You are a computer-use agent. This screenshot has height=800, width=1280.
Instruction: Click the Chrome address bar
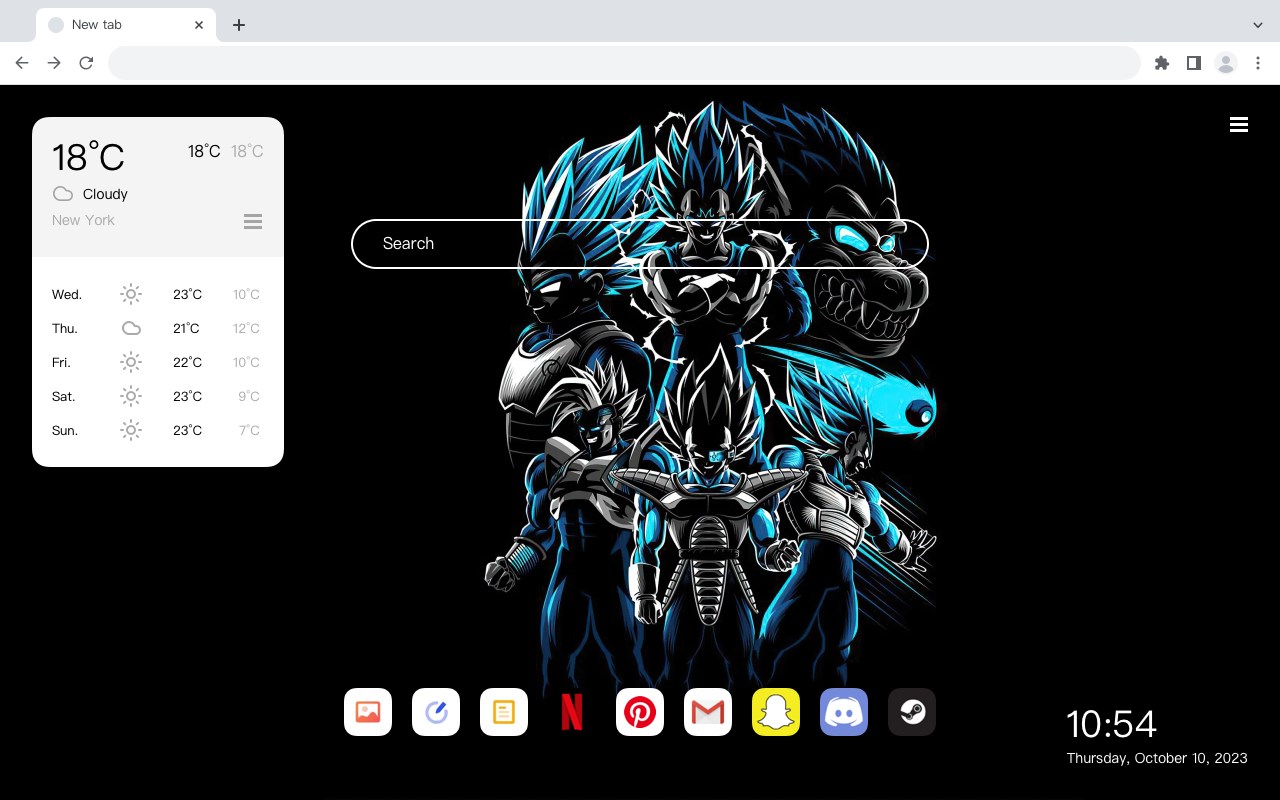(x=624, y=63)
